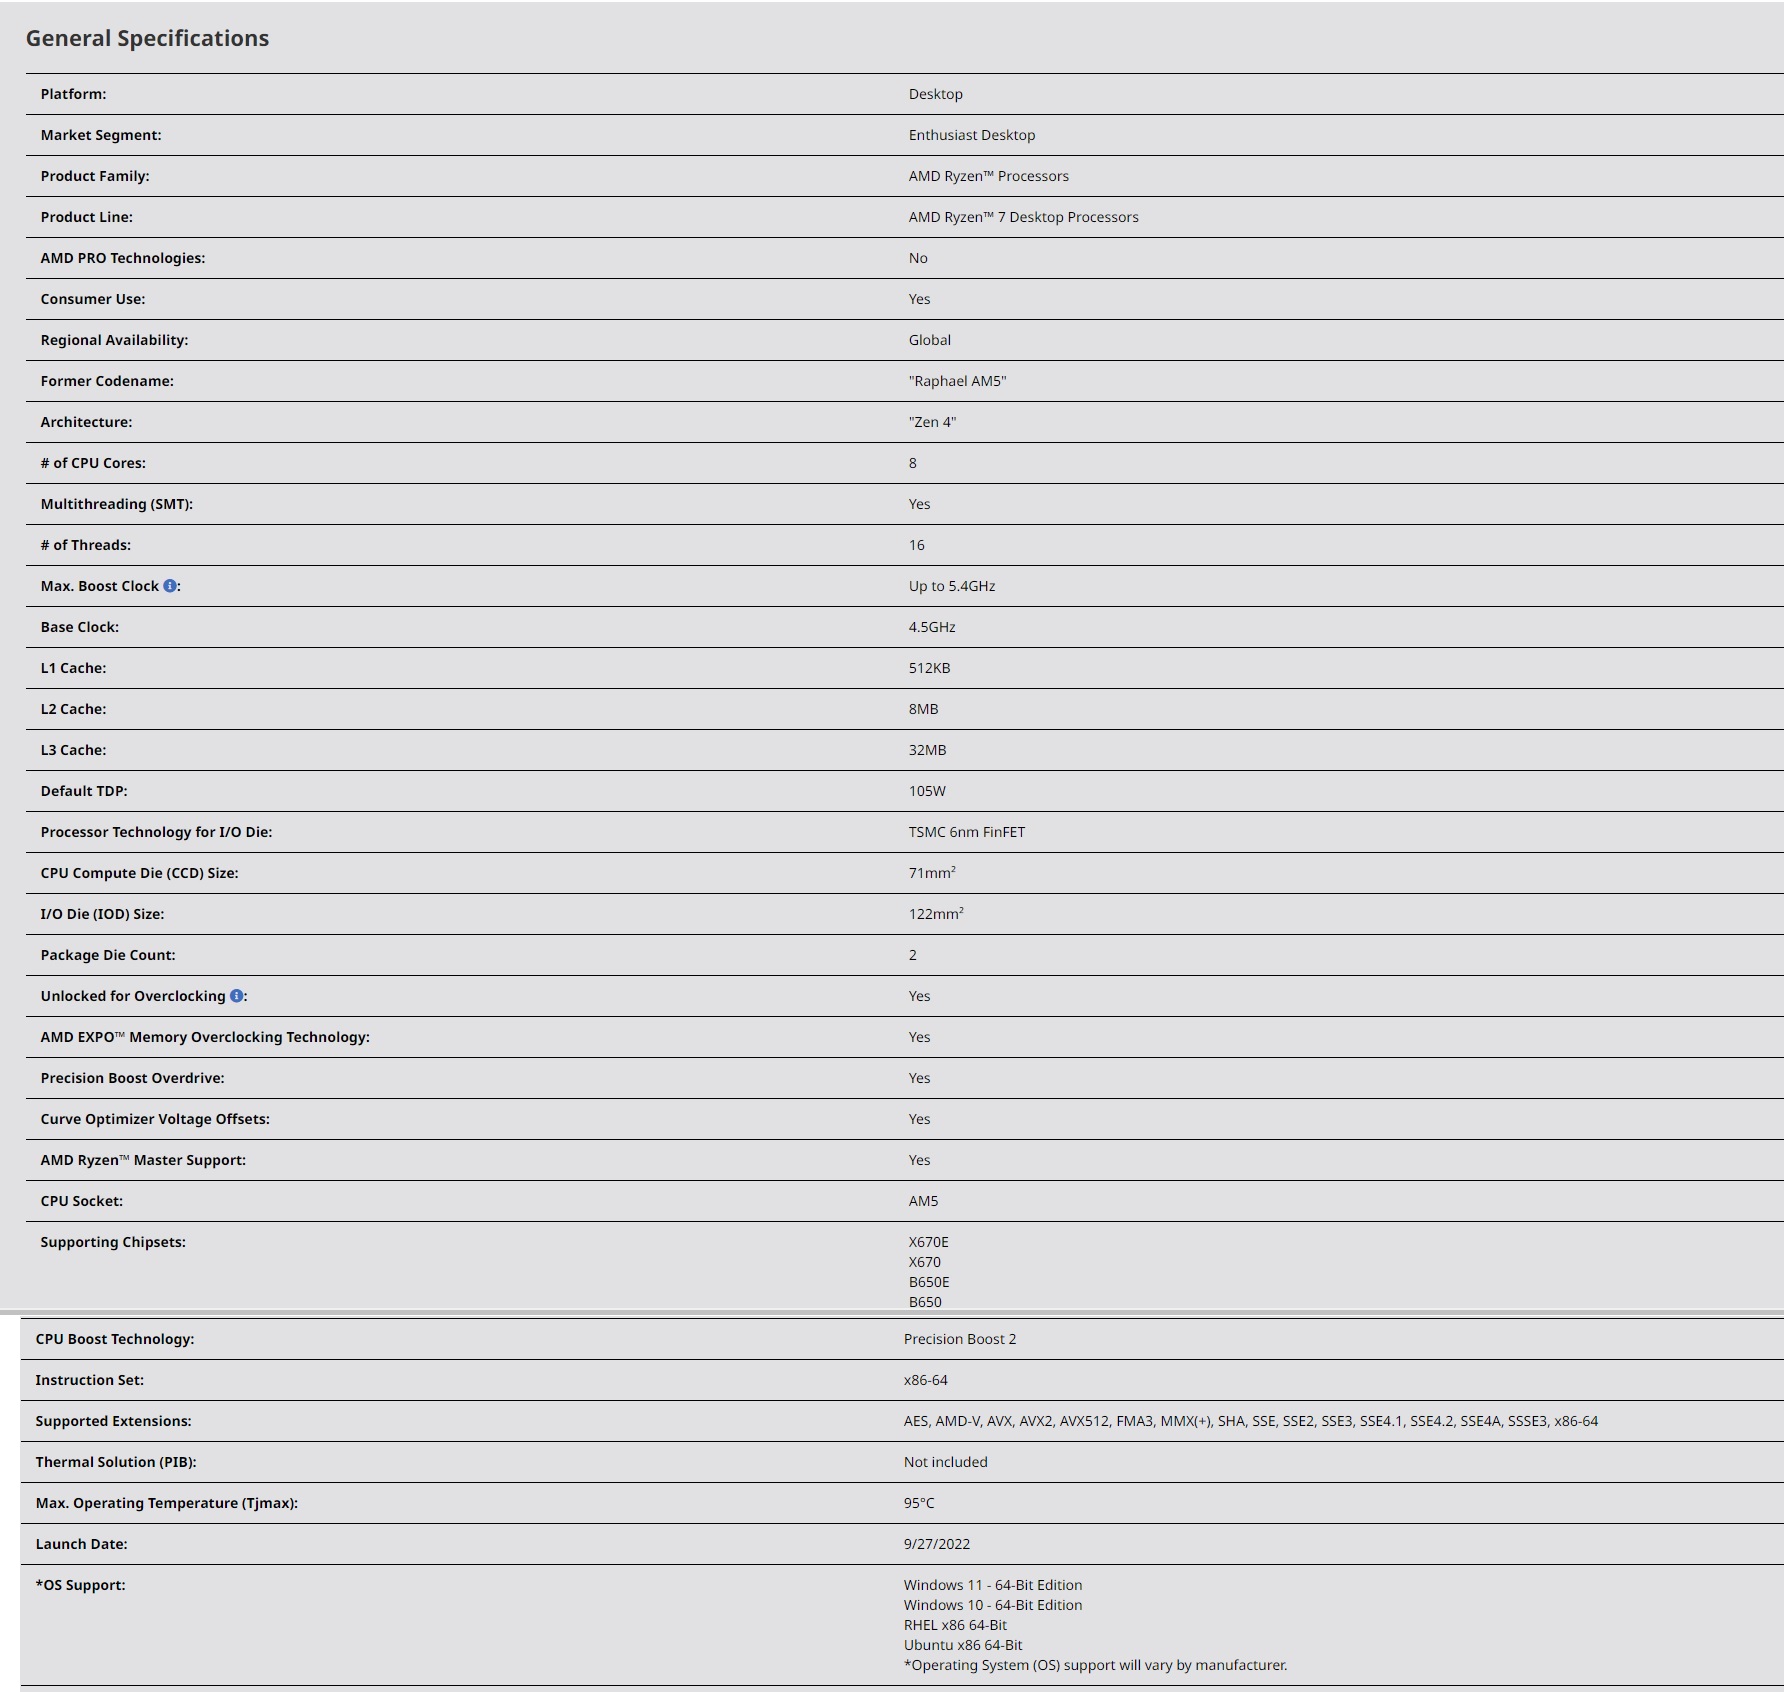This screenshot has width=1784, height=1692.
Task: Click the 'AMD PRO Technologies:' label
Action: (123, 258)
